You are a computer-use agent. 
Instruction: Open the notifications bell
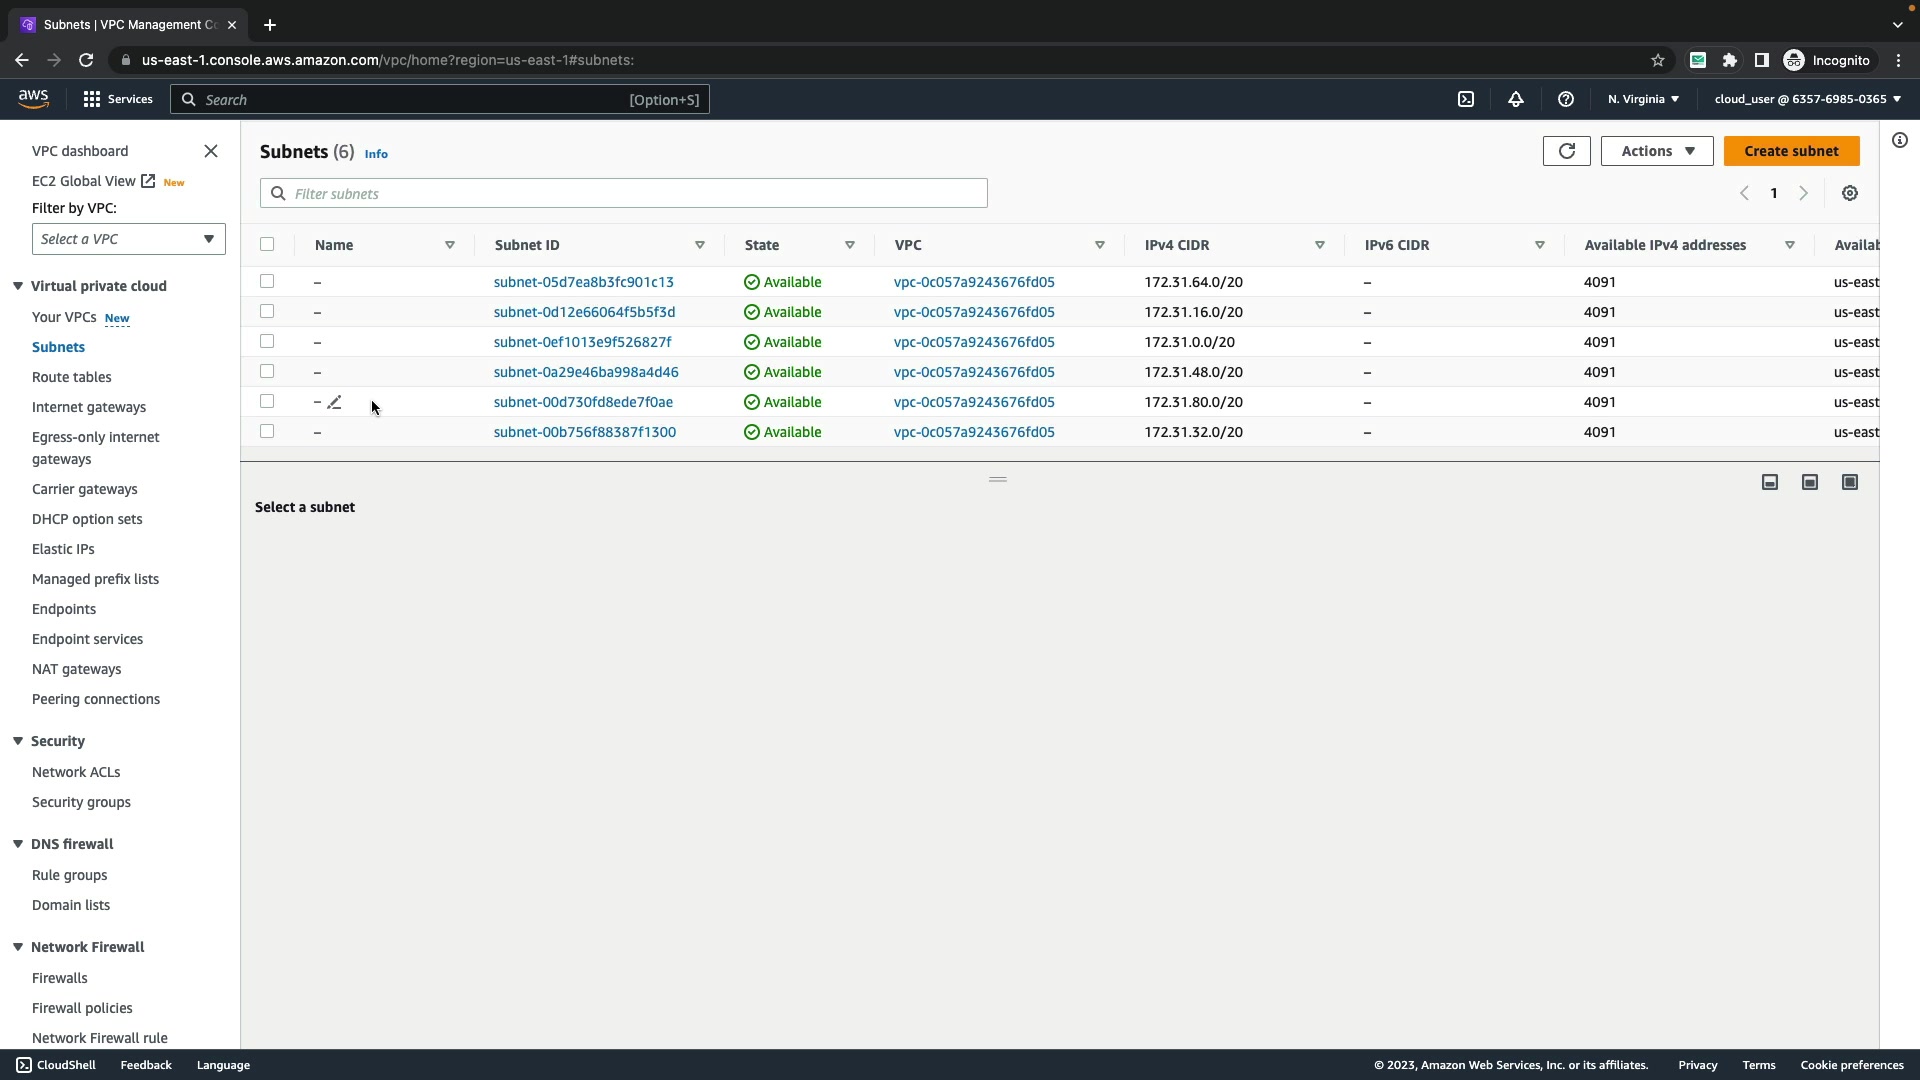(1516, 99)
